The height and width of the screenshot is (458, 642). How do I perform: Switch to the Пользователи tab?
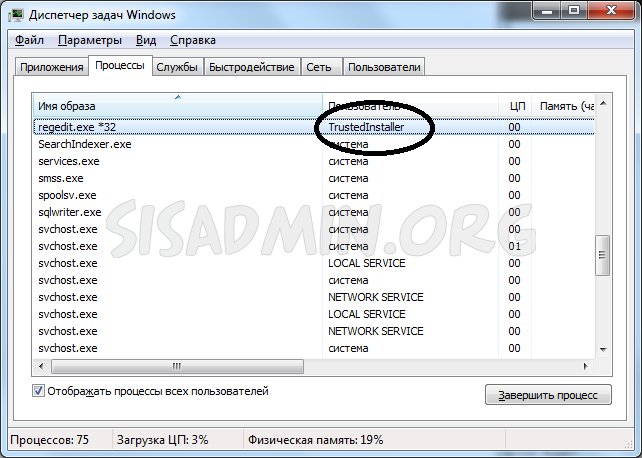coord(384,67)
